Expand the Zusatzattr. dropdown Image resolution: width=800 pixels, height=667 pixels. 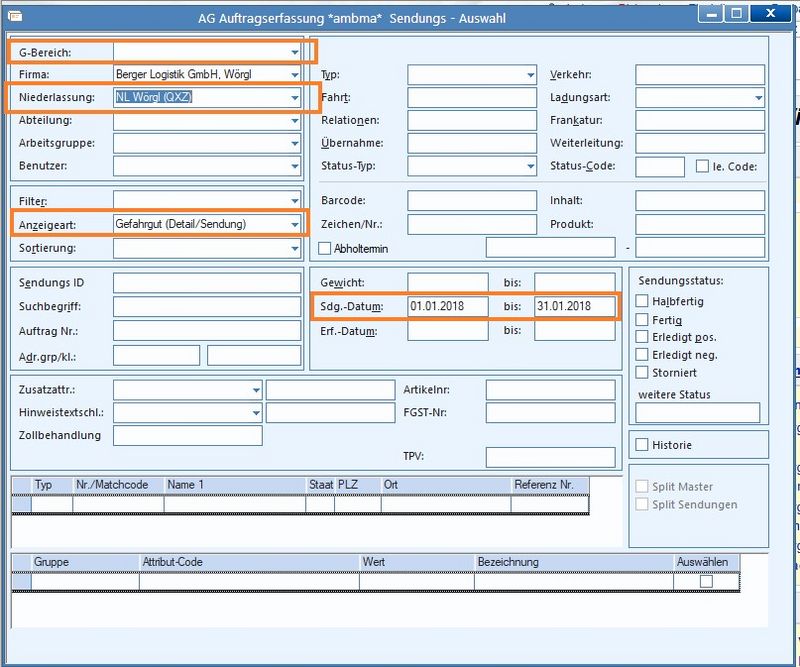tap(256, 390)
